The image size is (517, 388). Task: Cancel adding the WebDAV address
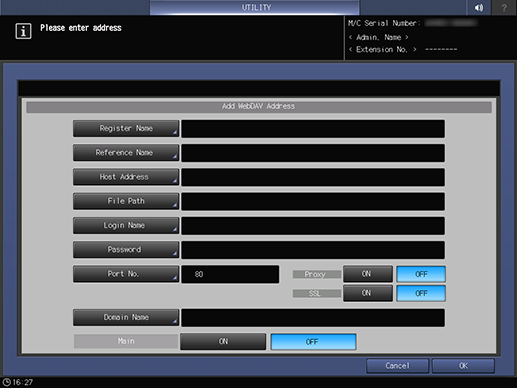[x=397, y=366]
